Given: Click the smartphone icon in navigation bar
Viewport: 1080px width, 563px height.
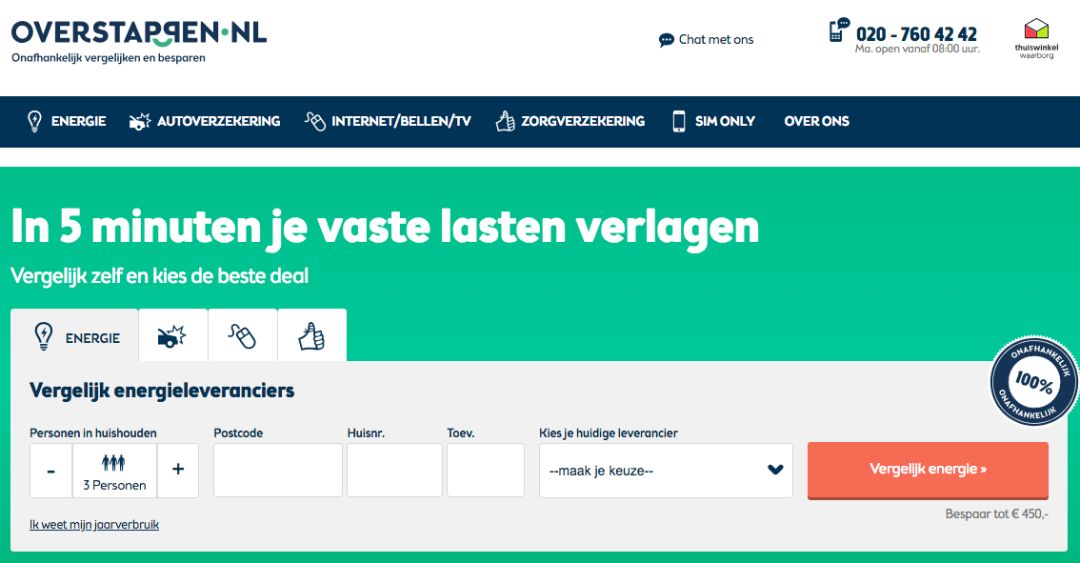Looking at the screenshot, I should [679, 121].
